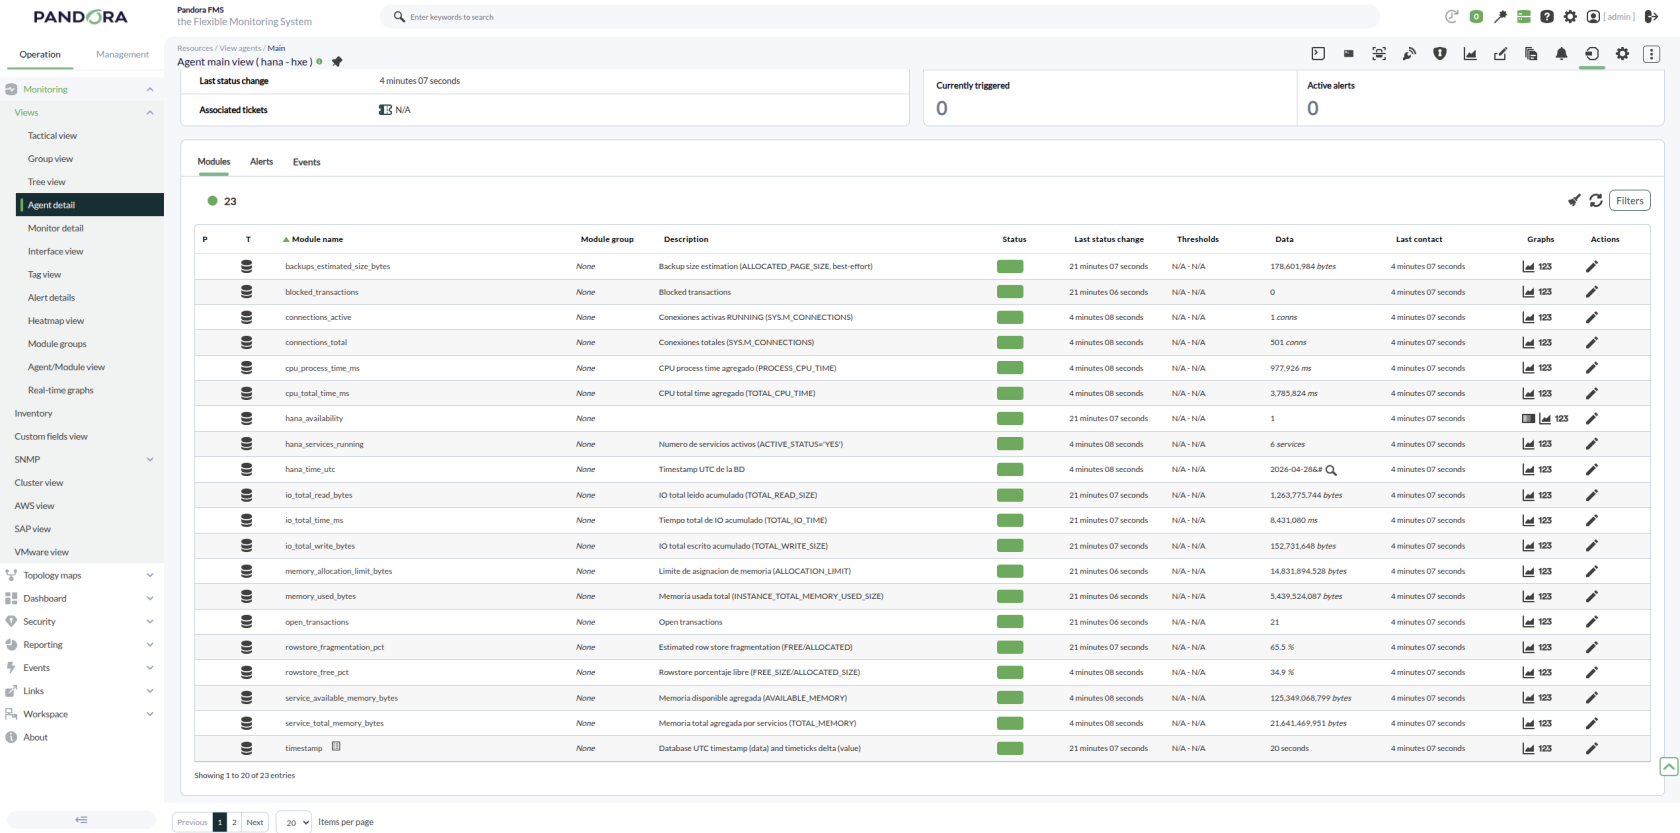The image size is (1680, 833).
Task: Click the note icon next to timestamp module
Action: [x=336, y=746]
